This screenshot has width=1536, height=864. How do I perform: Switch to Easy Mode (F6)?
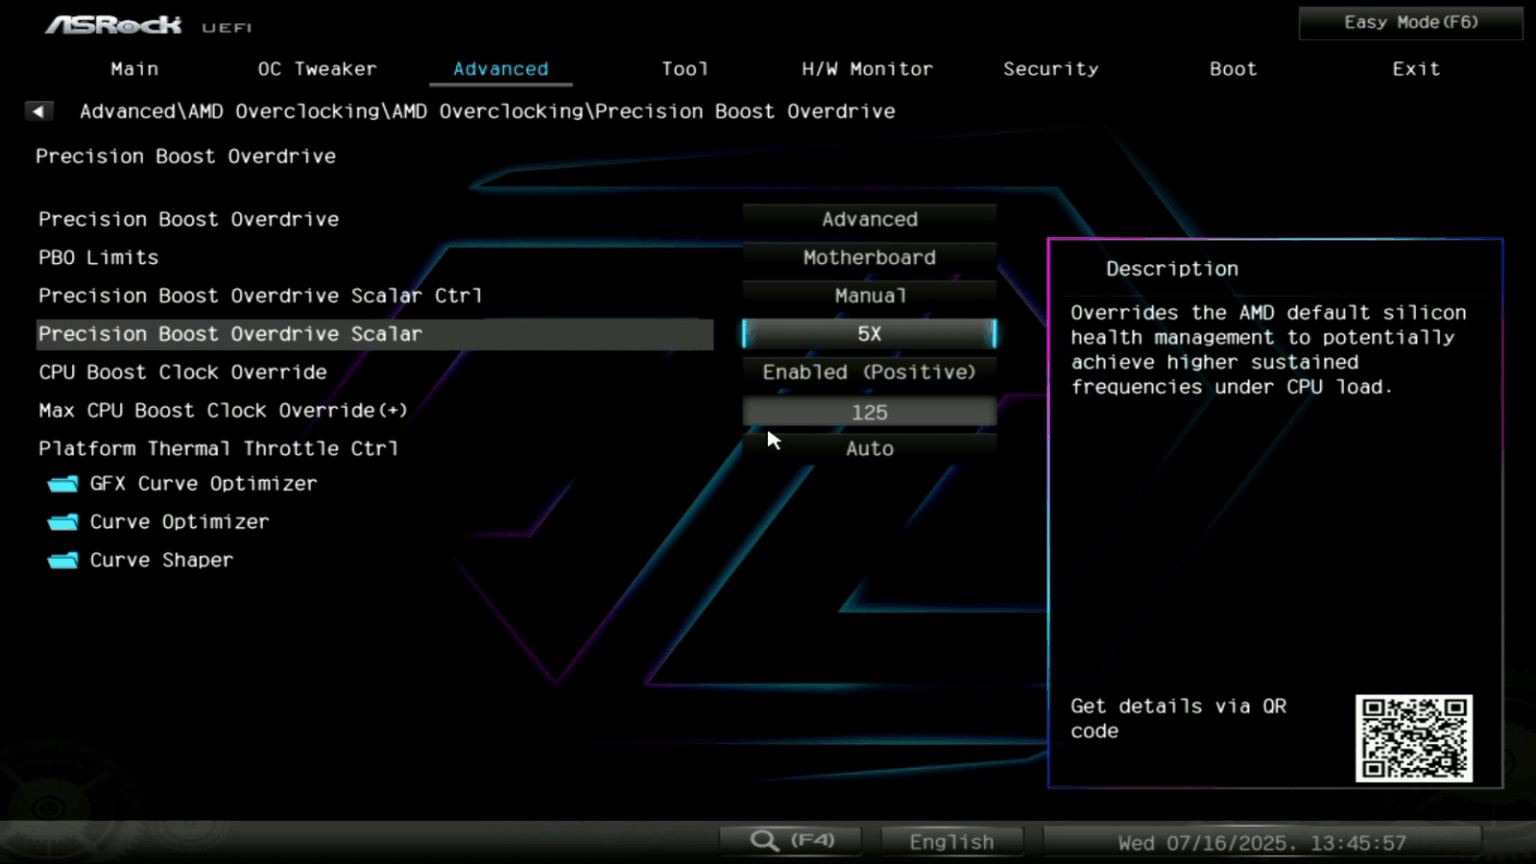pyautogui.click(x=1410, y=22)
